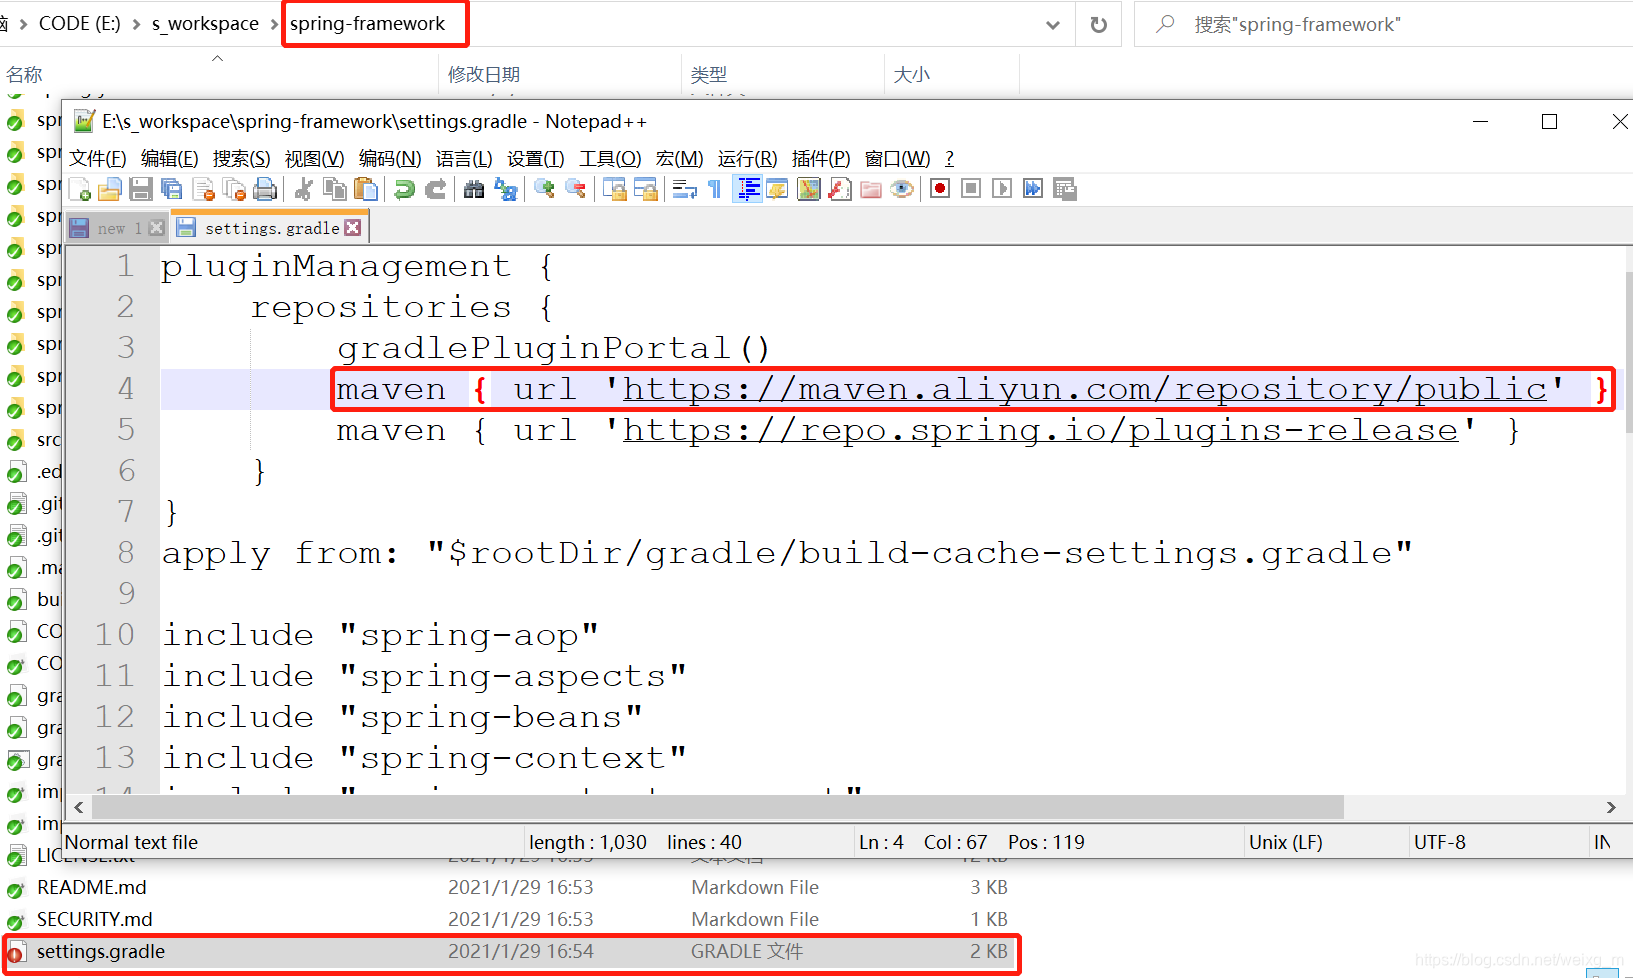Open the 搜索(S) menu
1633x978 pixels.
click(x=242, y=159)
